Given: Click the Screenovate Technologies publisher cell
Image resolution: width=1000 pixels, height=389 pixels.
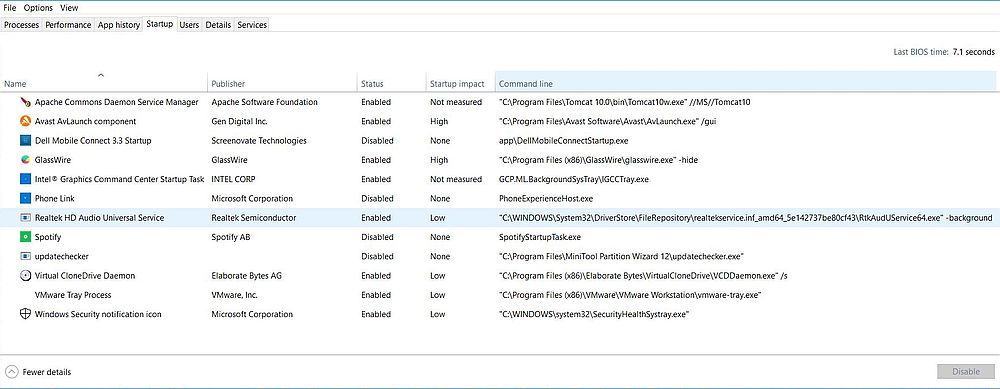Looking at the screenshot, I should coord(259,140).
